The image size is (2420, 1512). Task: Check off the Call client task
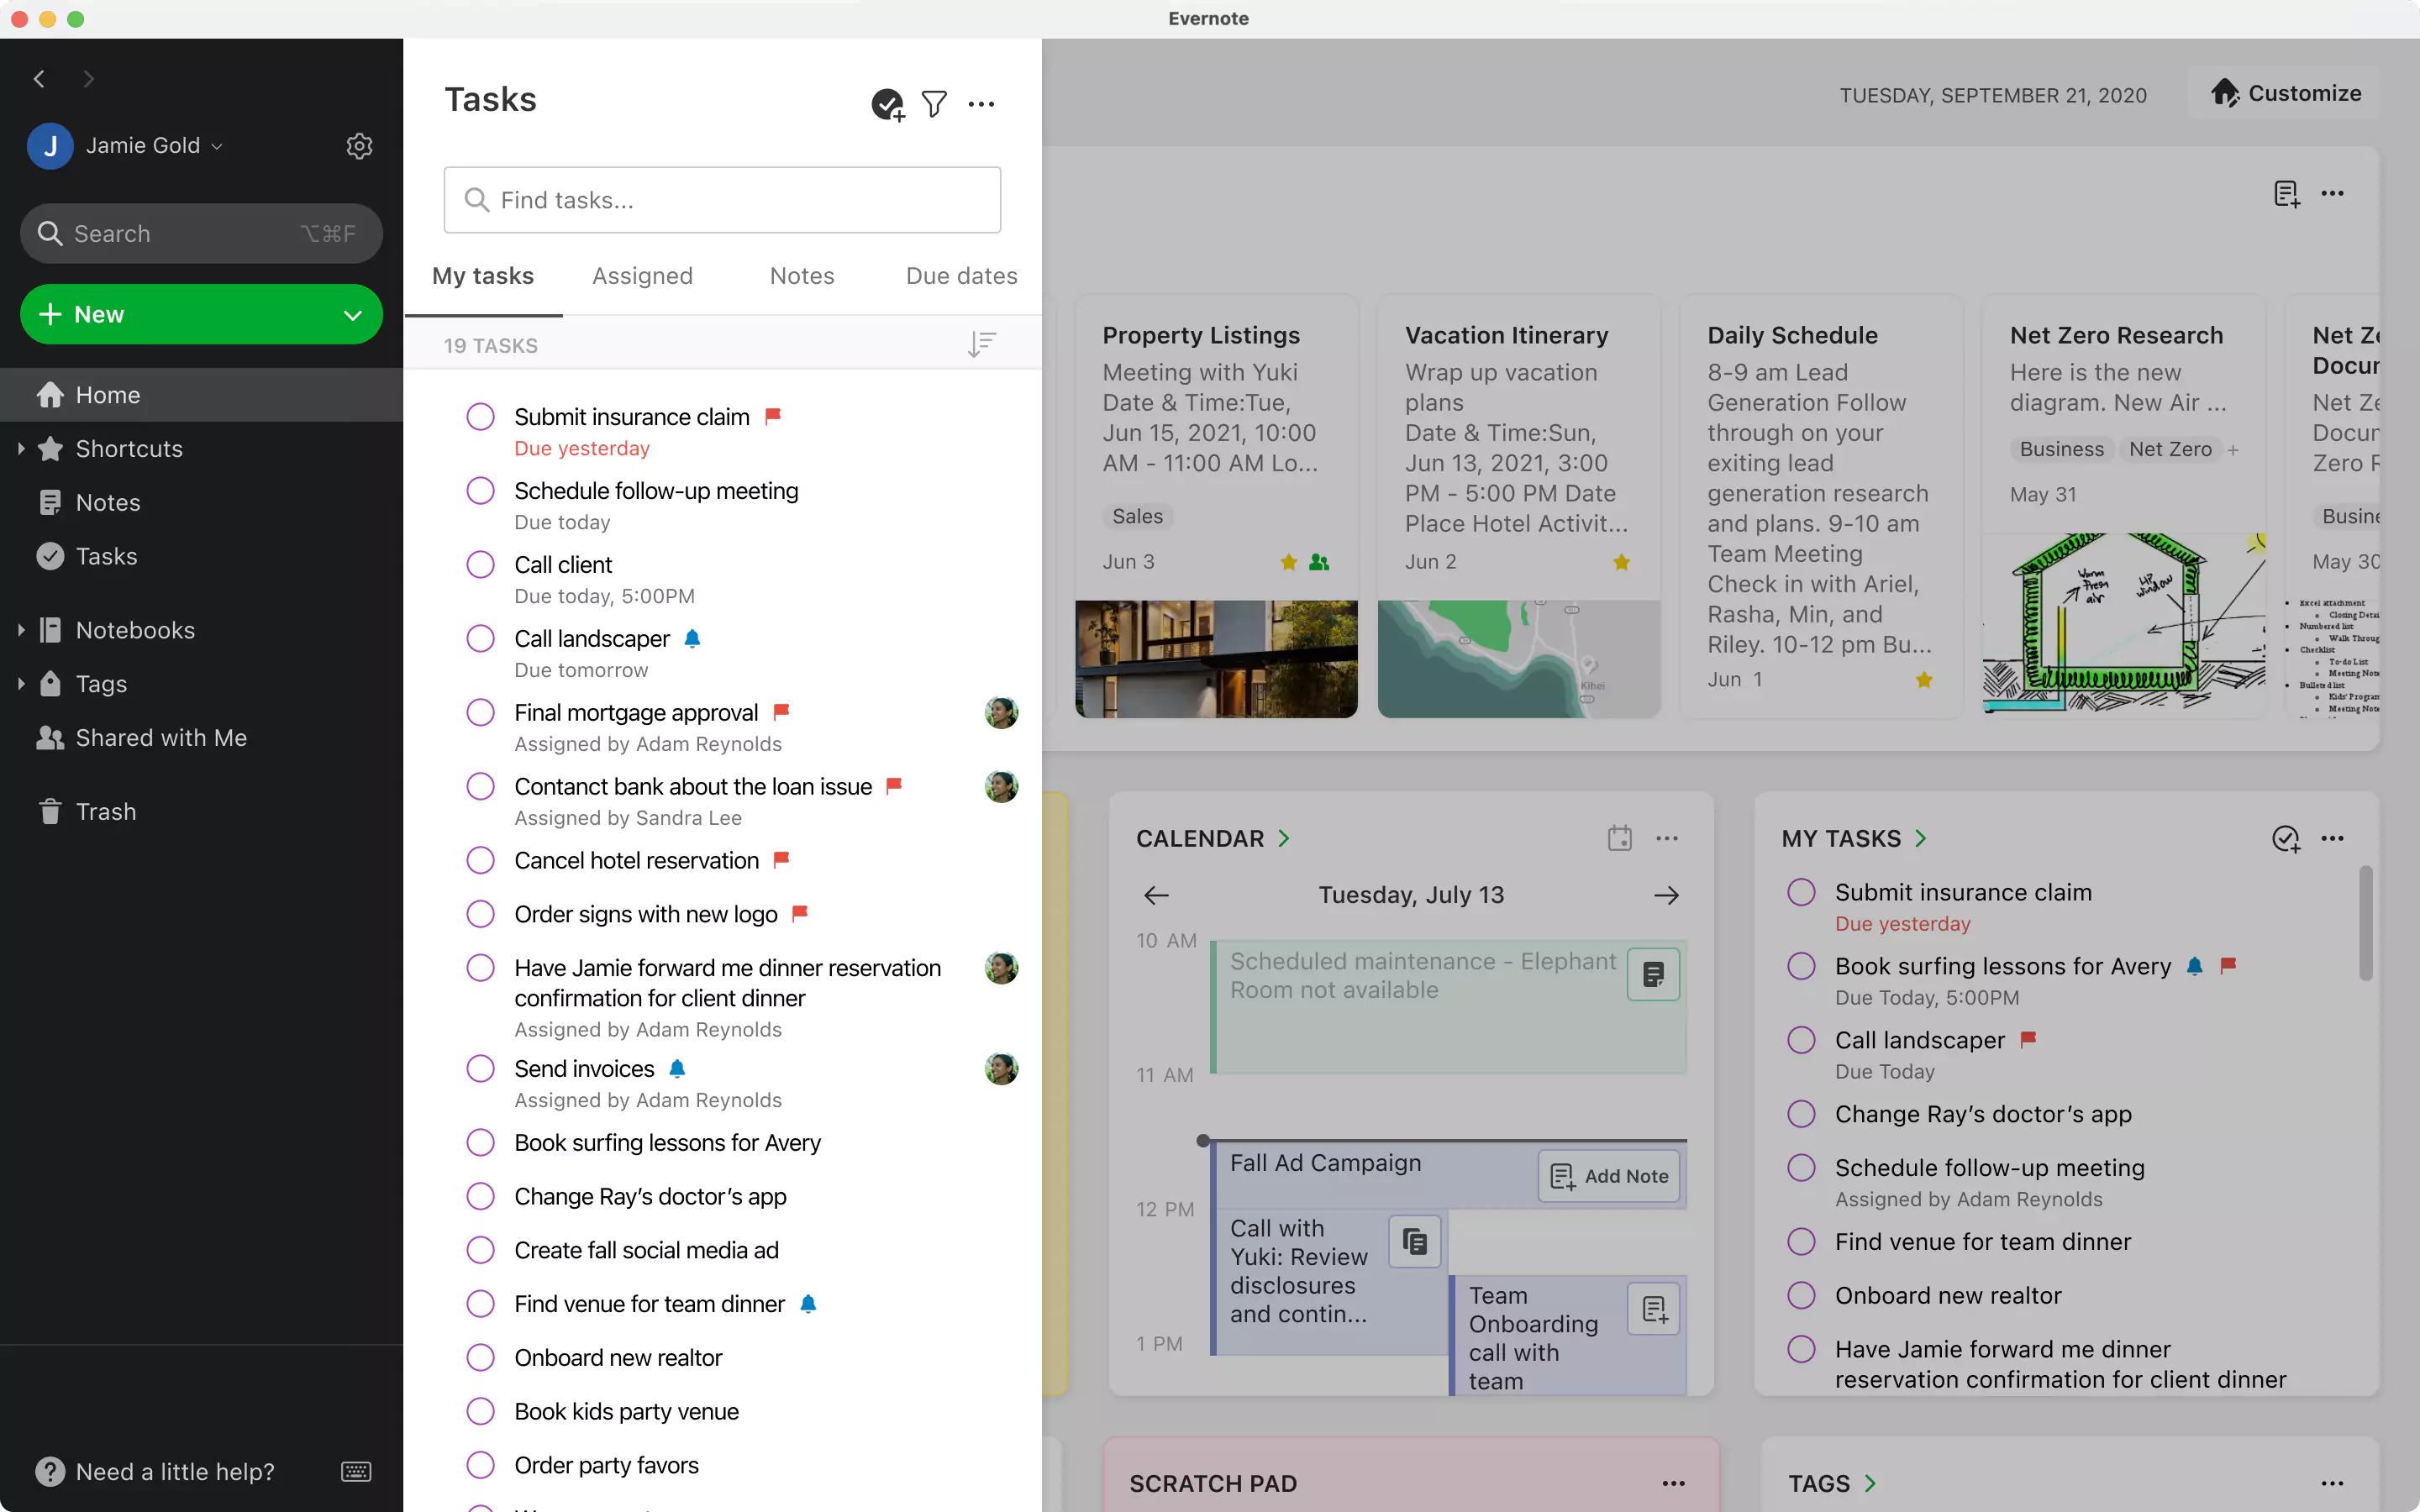[x=480, y=564]
